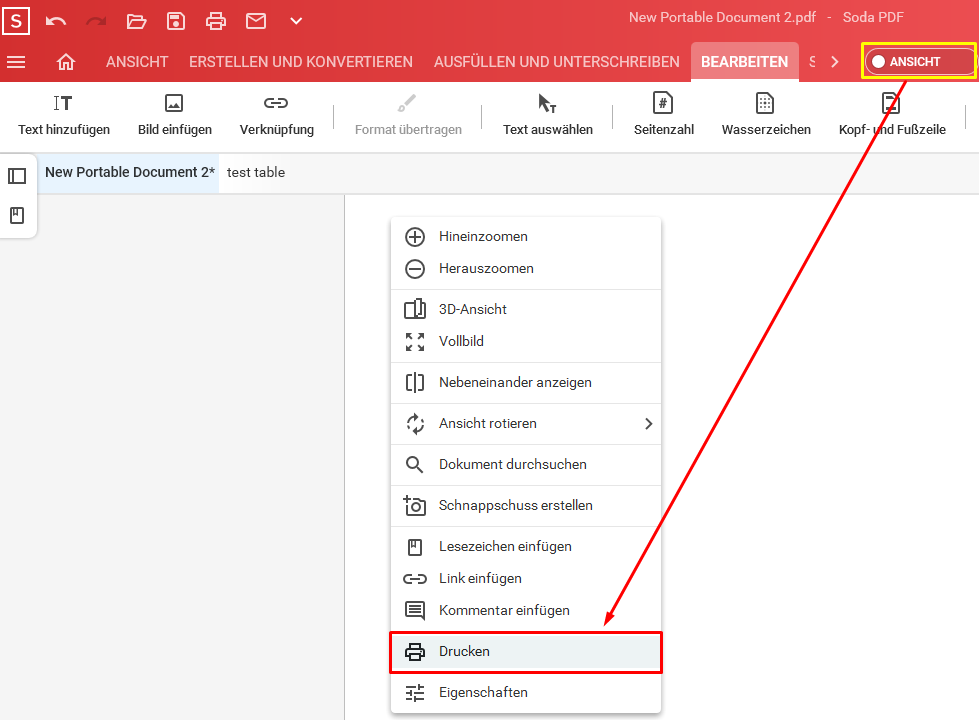The width and height of the screenshot is (979, 720).
Task: Save the document with disk icon
Action: (176, 21)
